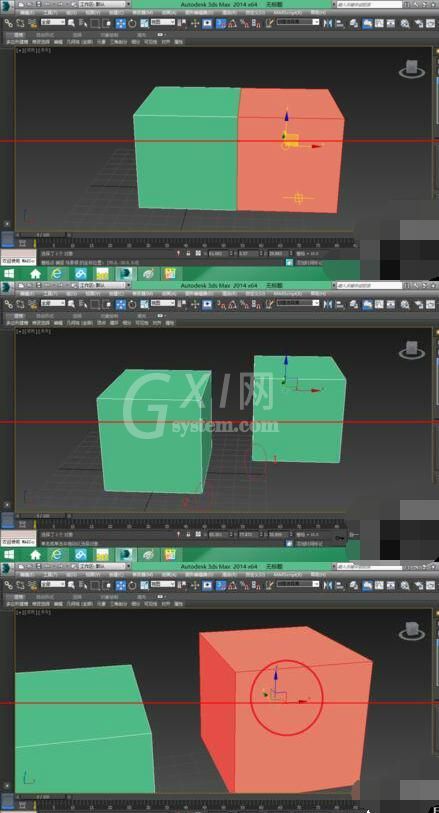Viewport: 439px width, 813px height.
Task: Activate Select and Rotate in top screenshot
Action: pyautogui.click(x=132, y=23)
